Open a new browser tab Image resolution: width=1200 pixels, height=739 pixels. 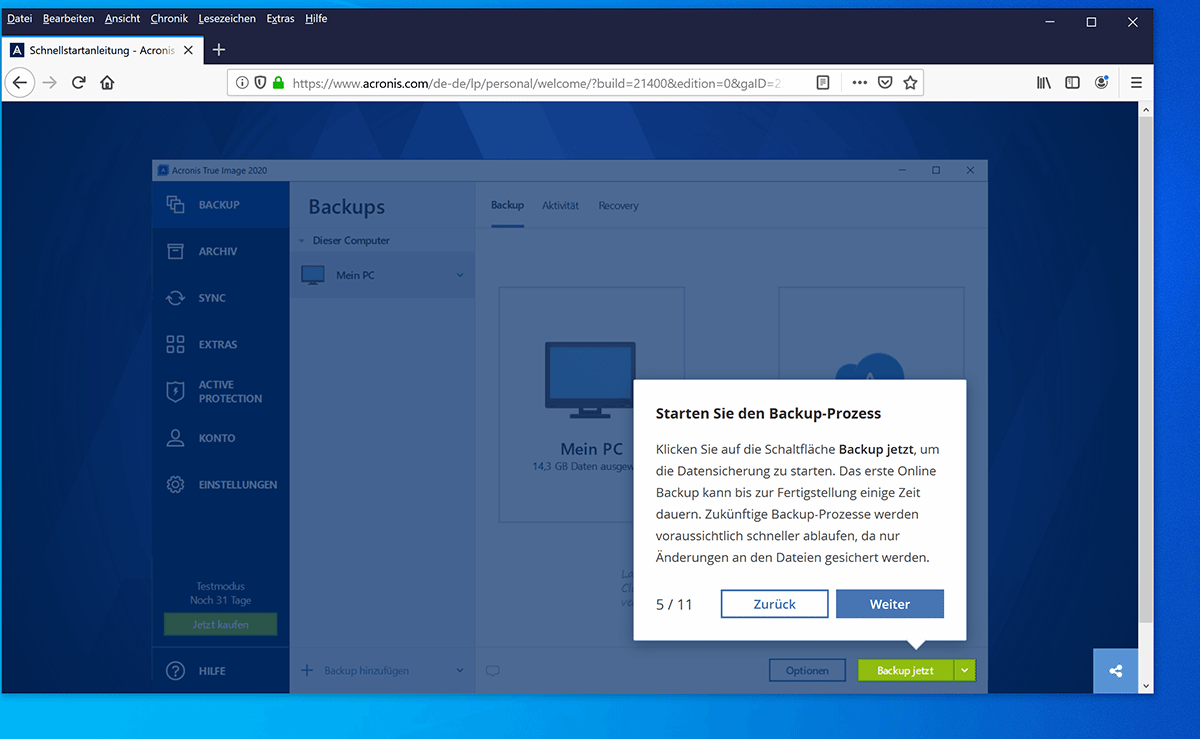click(219, 50)
